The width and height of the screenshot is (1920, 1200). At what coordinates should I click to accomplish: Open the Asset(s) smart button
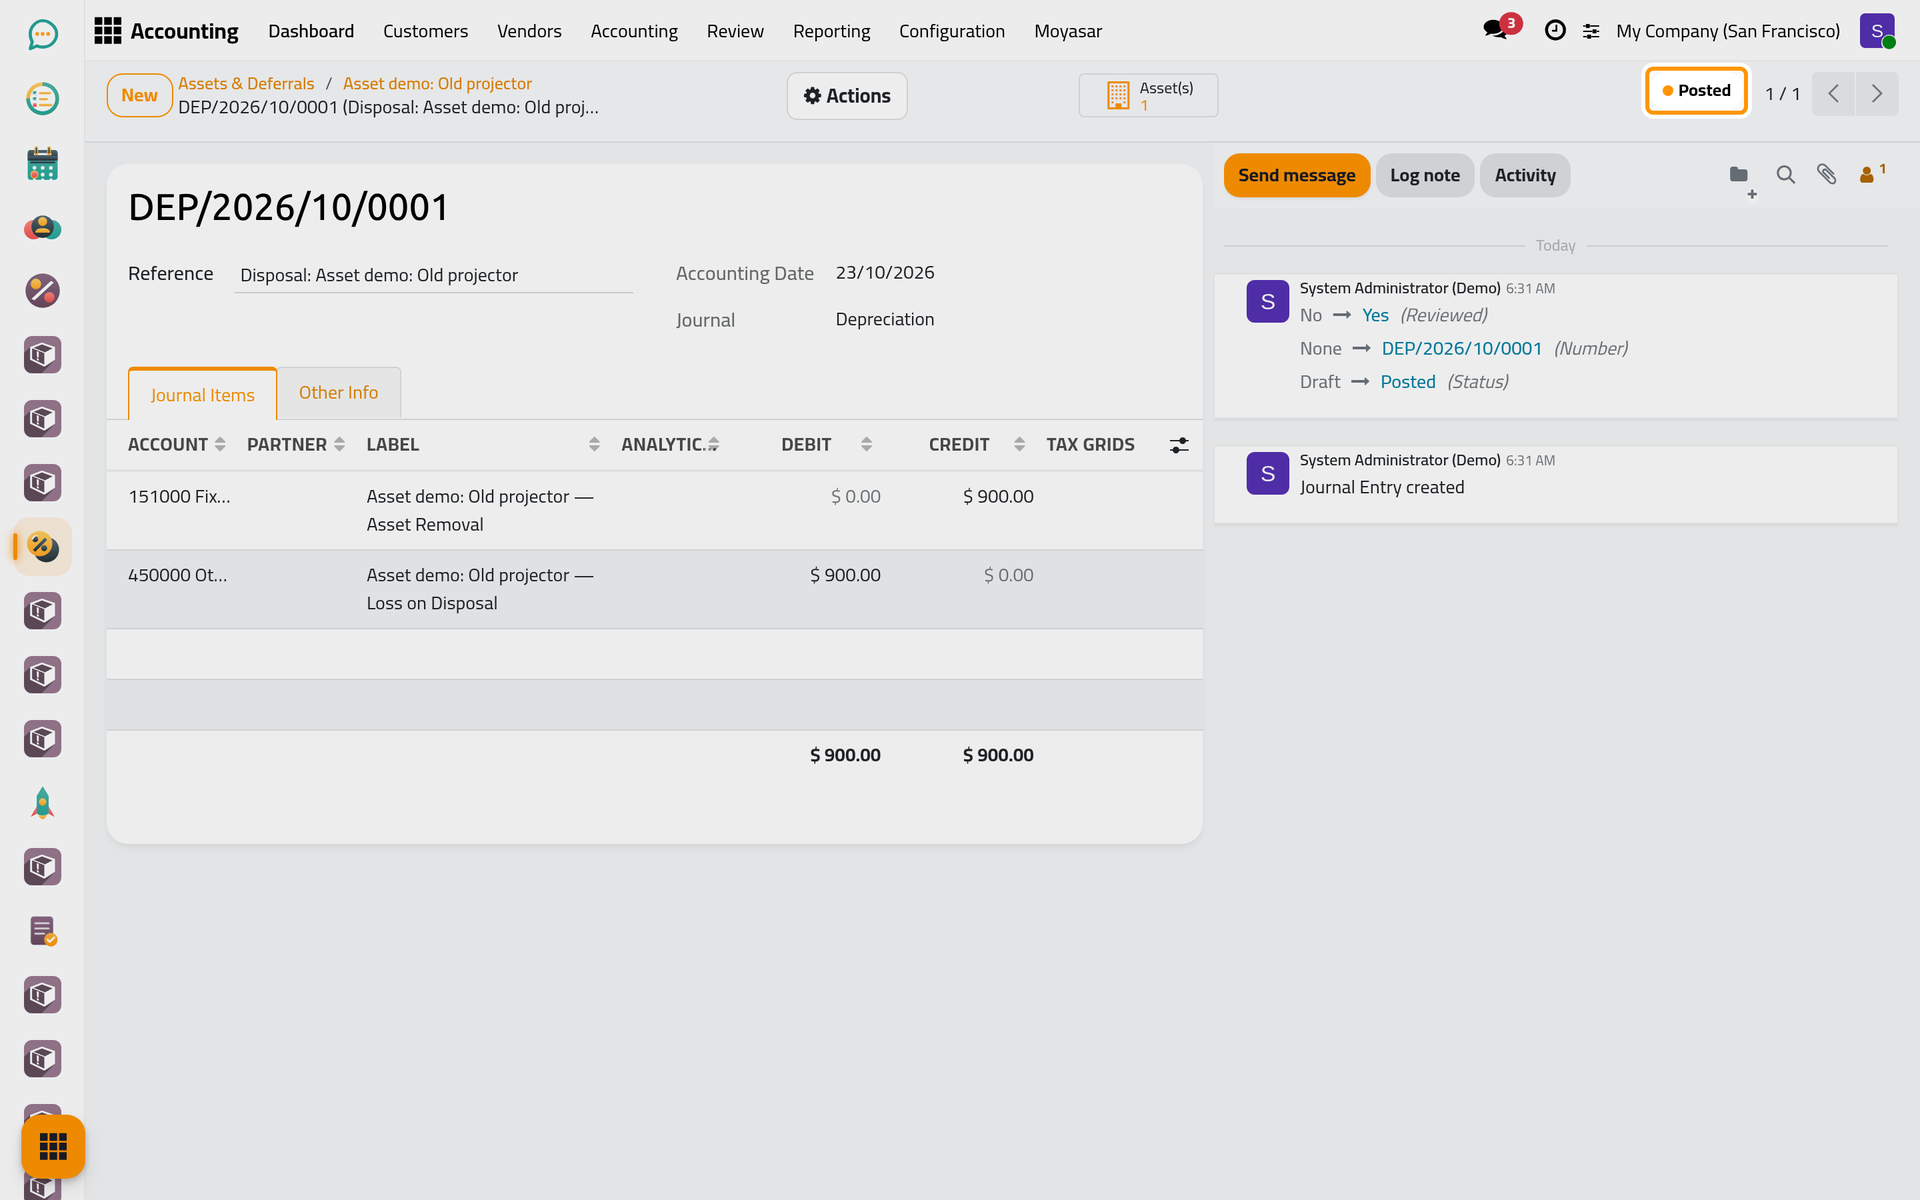click(1148, 96)
